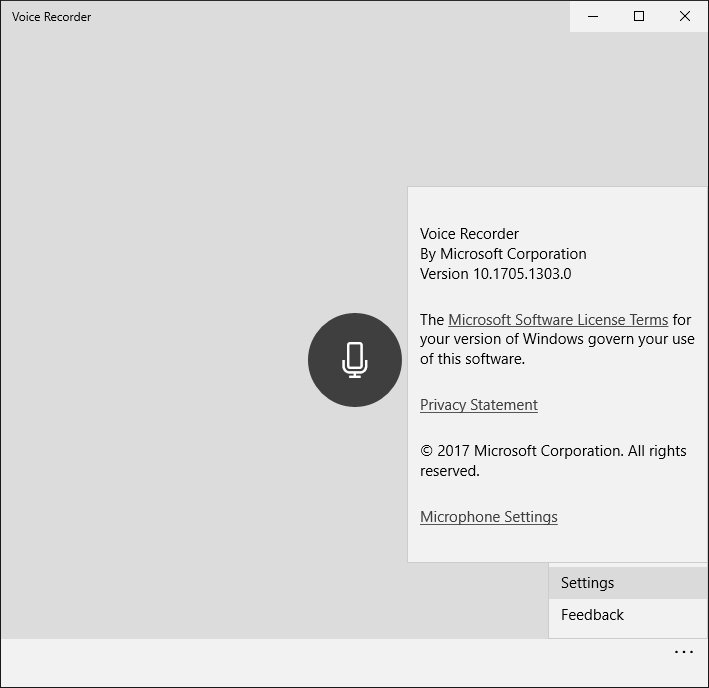The image size is (709, 688).
Task: Minimize the Voice Recorder window
Action: pos(593,16)
